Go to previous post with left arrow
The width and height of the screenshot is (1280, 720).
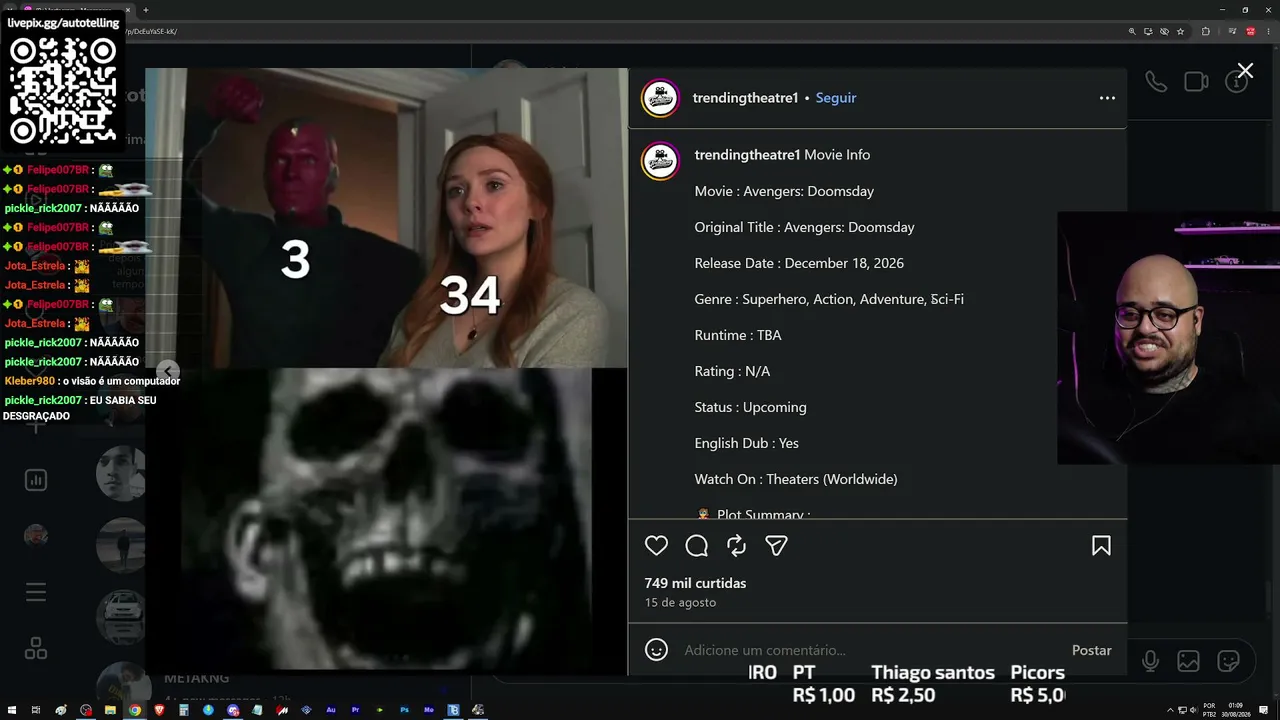click(167, 372)
